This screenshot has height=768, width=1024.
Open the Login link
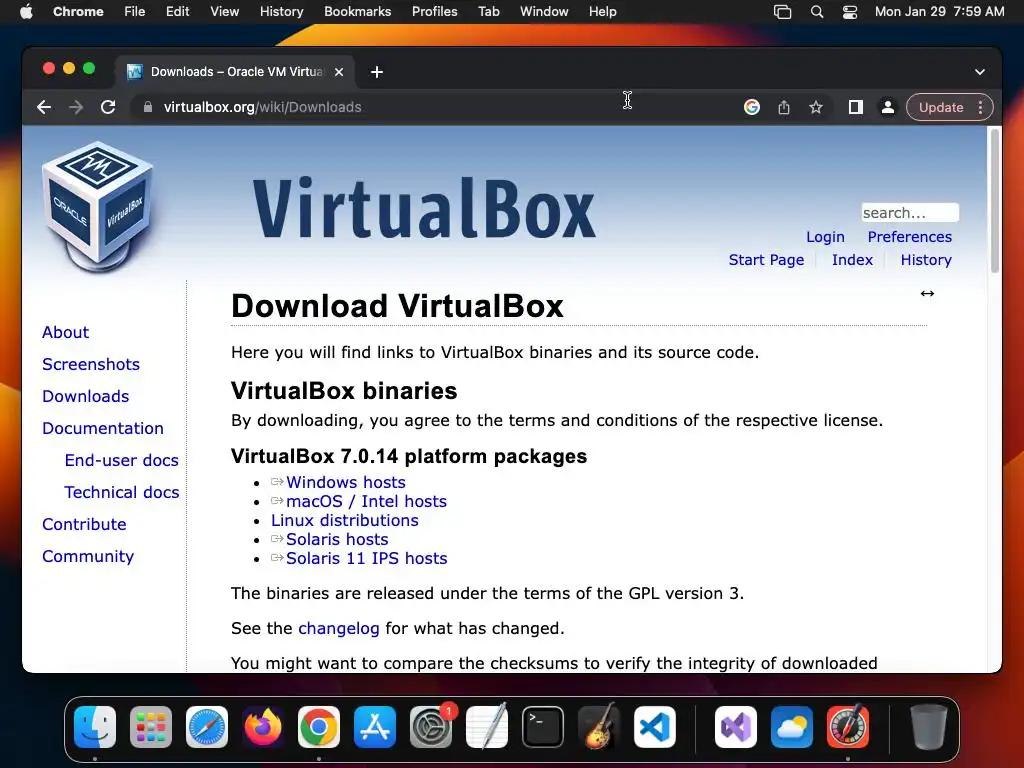825,236
